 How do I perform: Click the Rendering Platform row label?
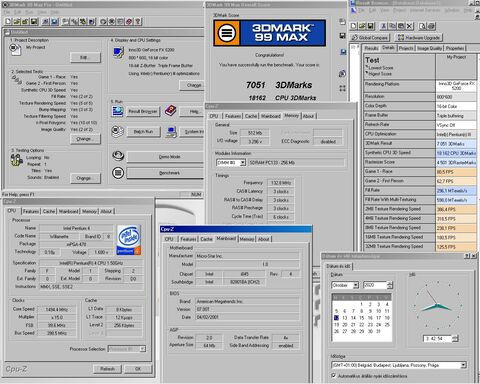[x=399, y=86]
